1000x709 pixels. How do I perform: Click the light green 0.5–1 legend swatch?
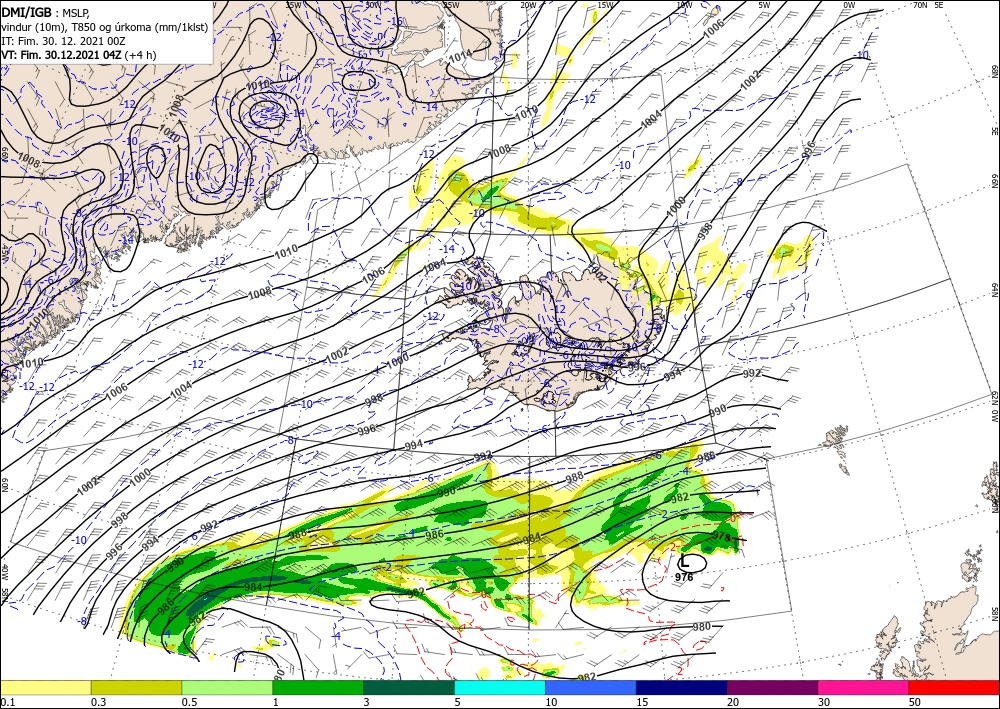pos(227,687)
